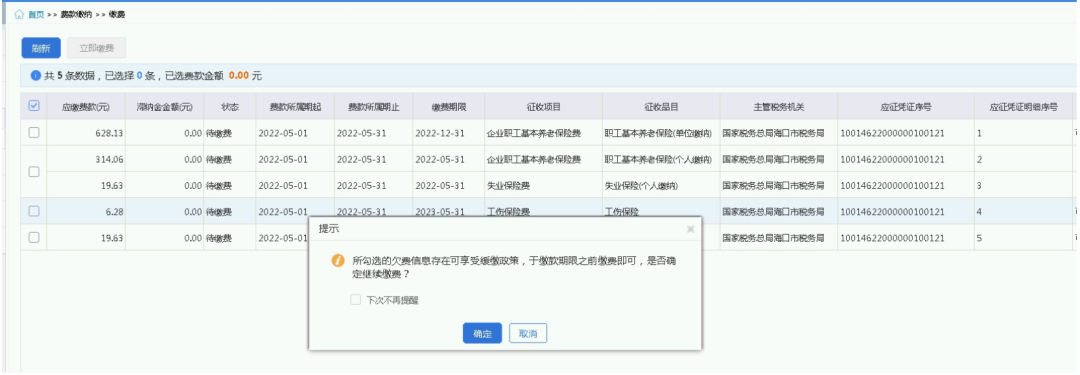The image size is (1080, 375).
Task: Click the 立即缴费 button
Action: click(x=96, y=48)
